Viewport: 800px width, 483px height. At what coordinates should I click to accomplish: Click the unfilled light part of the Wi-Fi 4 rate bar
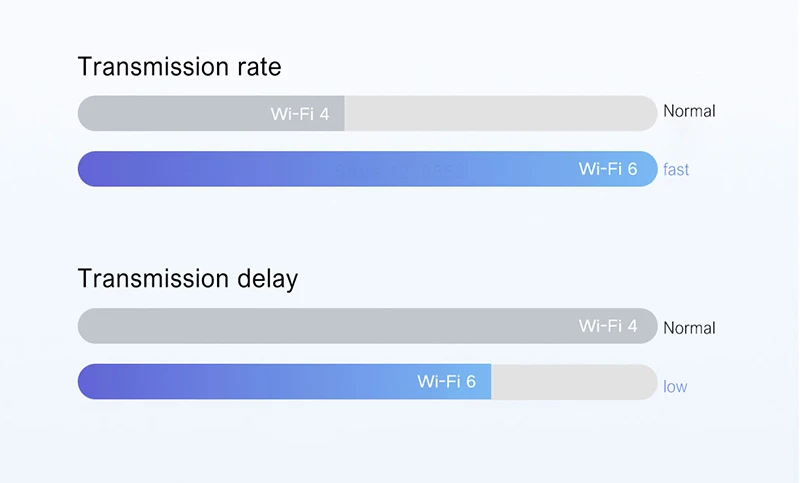click(500, 113)
